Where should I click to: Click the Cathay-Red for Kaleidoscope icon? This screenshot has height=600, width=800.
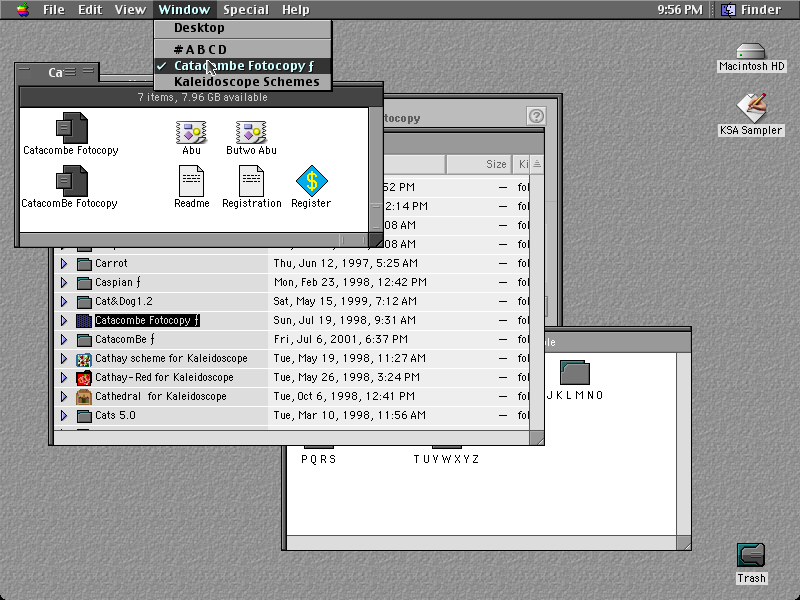click(84, 378)
